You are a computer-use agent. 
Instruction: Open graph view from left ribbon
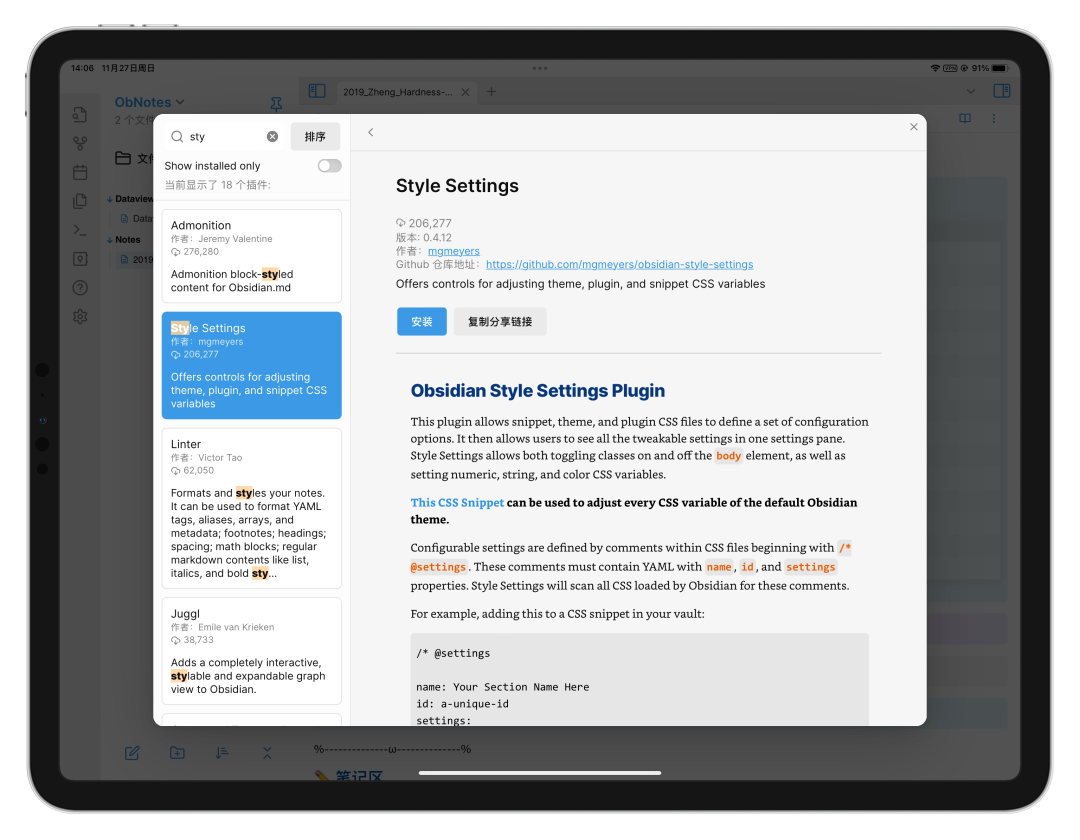point(80,144)
